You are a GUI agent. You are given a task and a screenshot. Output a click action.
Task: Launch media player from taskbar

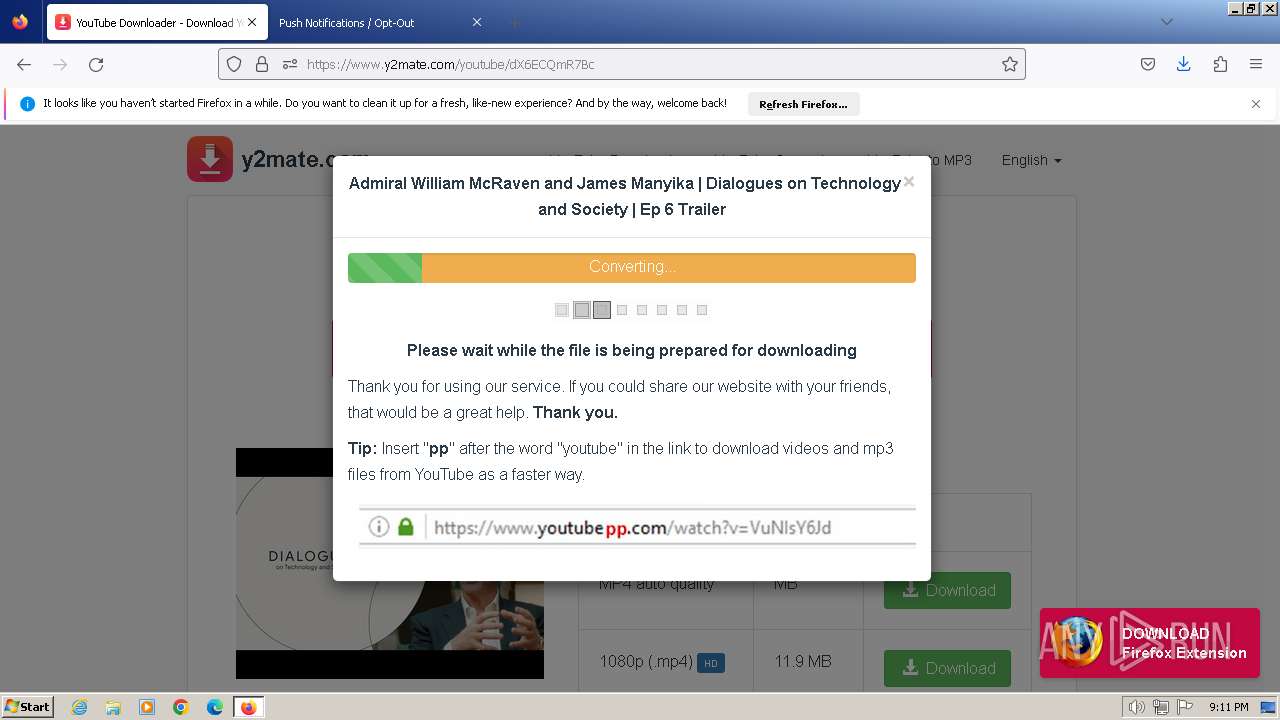point(147,707)
